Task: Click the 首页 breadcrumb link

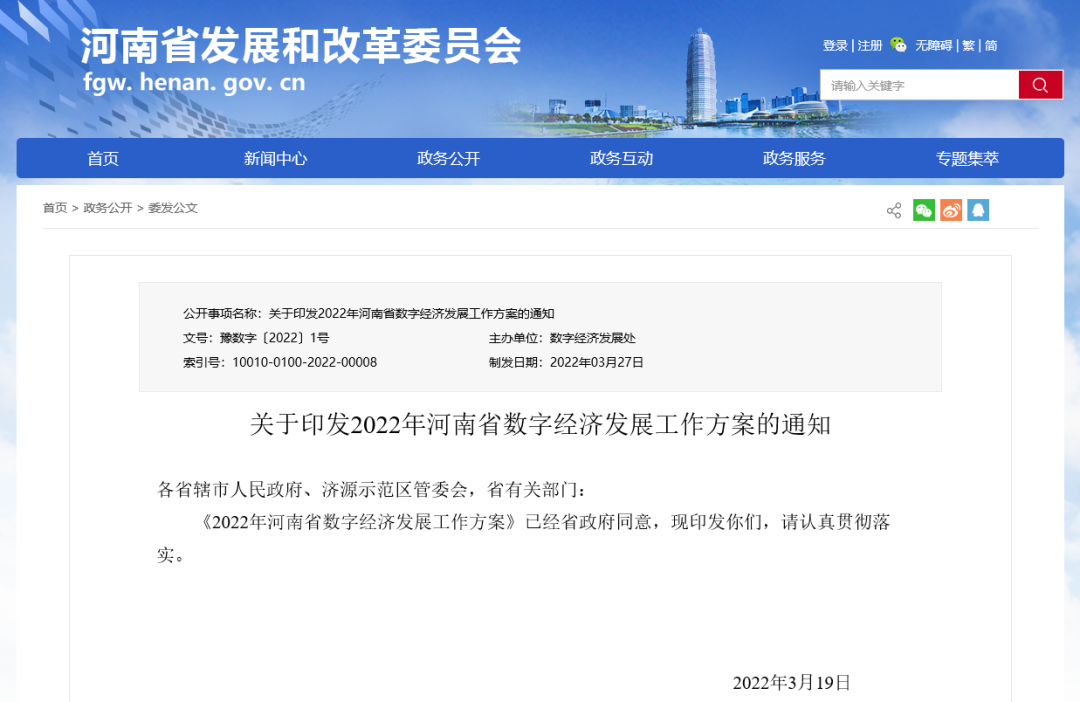Action: pos(55,208)
